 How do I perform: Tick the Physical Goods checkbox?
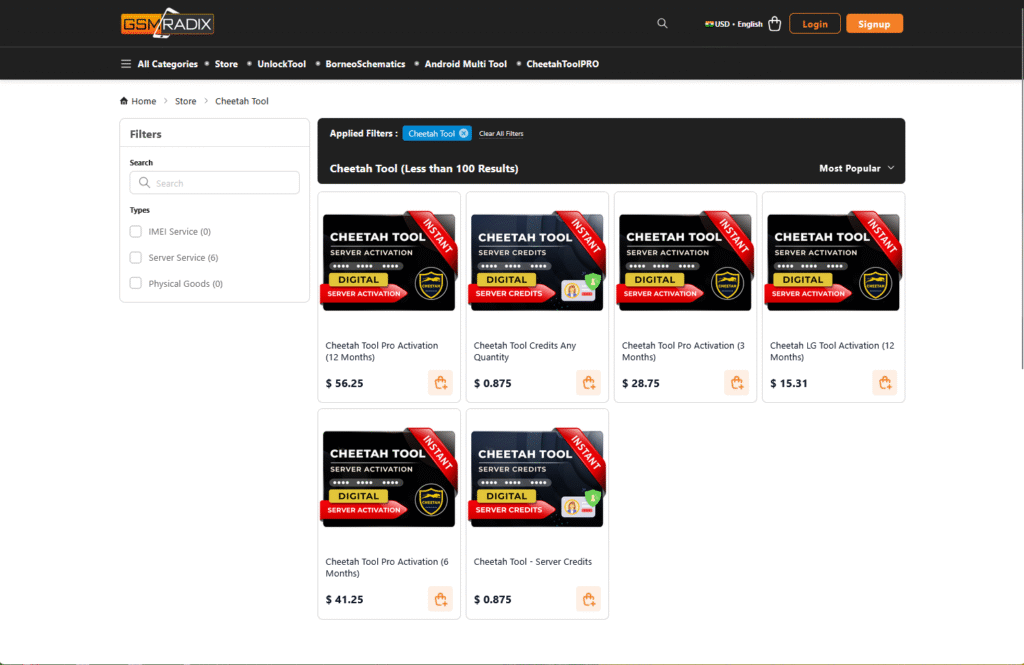coord(136,284)
